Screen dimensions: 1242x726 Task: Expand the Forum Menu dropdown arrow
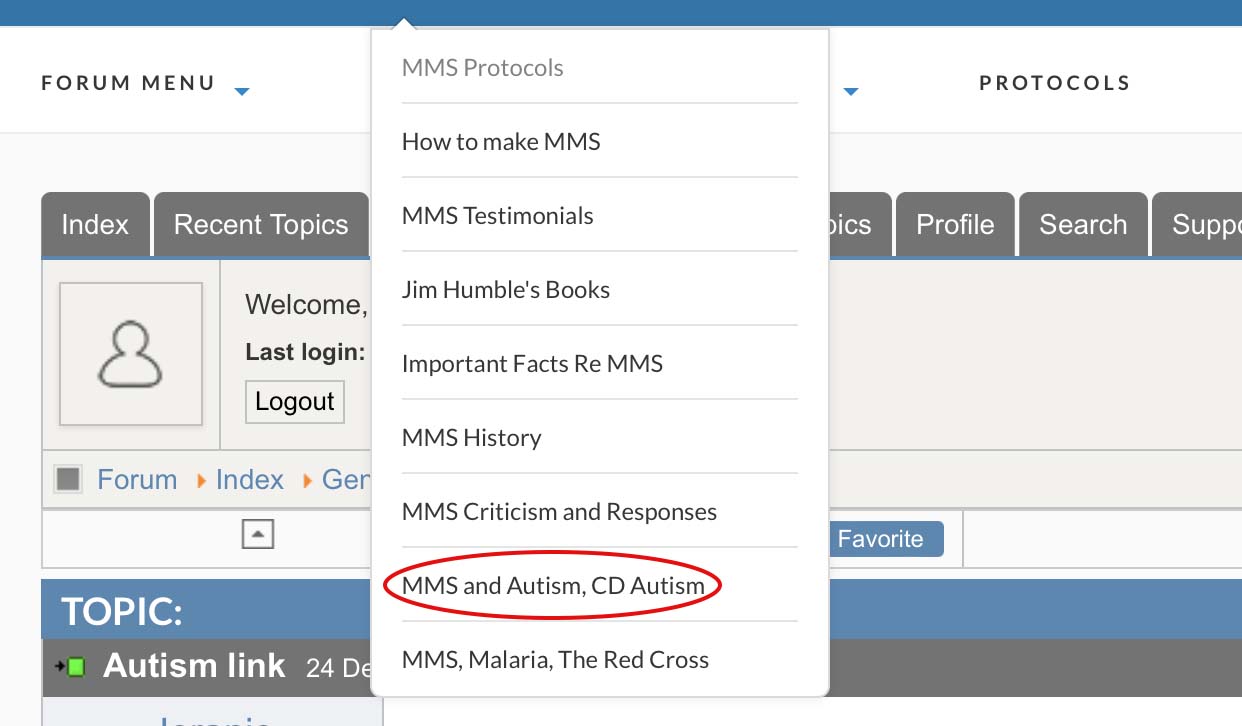(241, 91)
